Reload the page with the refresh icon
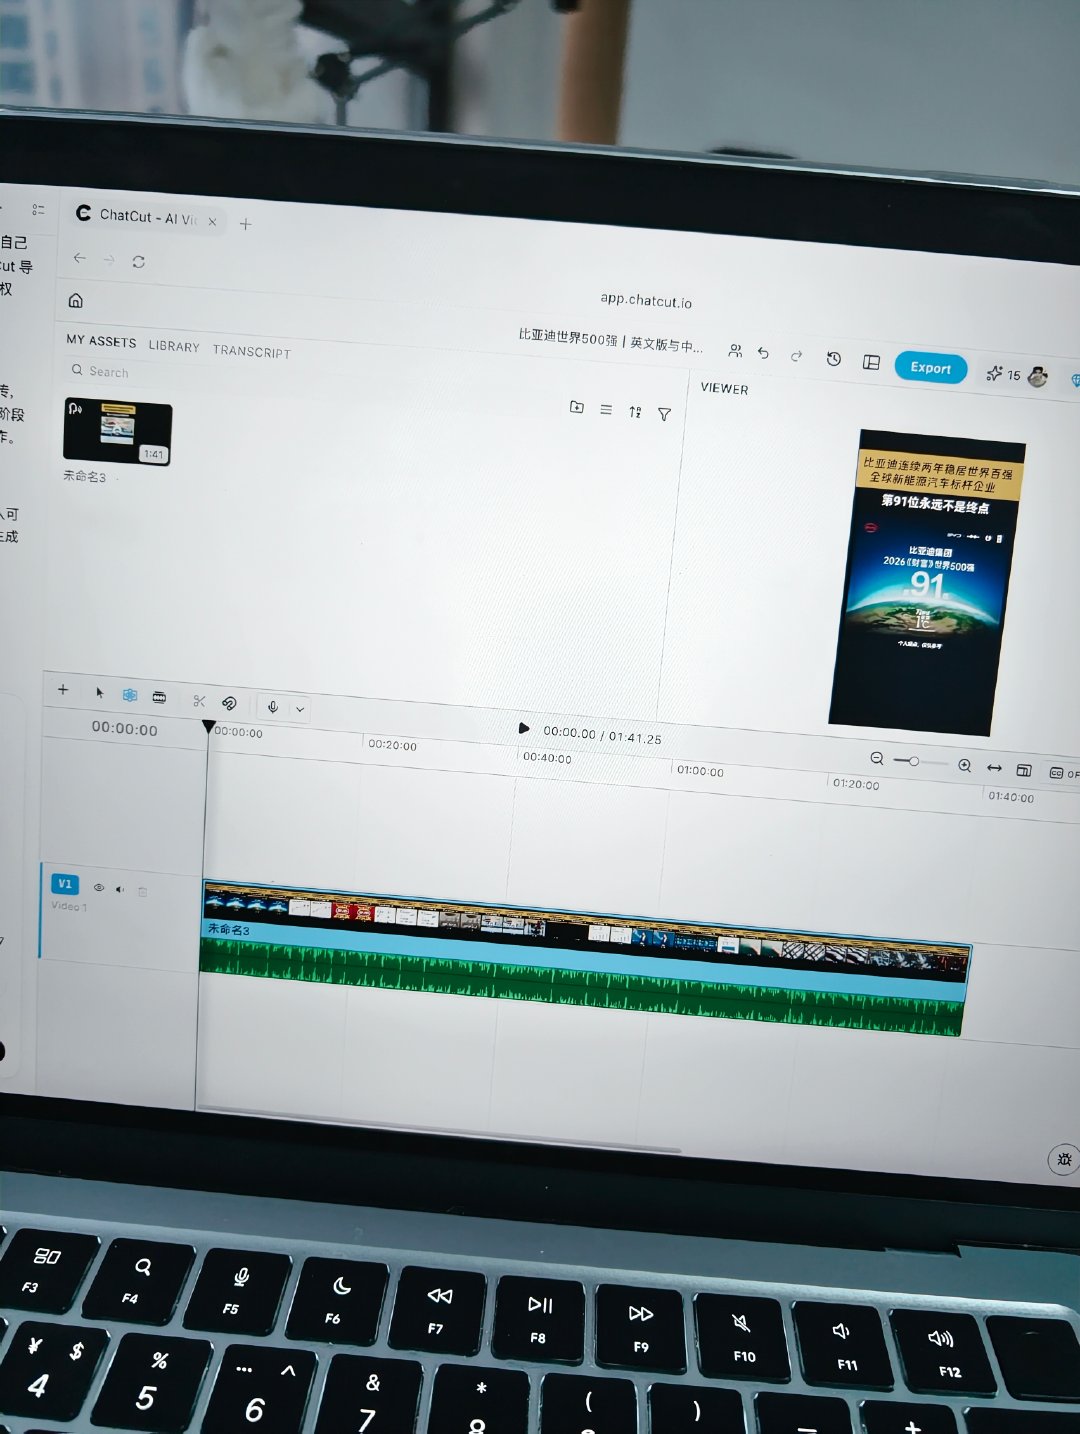1080x1434 pixels. pos(139,262)
